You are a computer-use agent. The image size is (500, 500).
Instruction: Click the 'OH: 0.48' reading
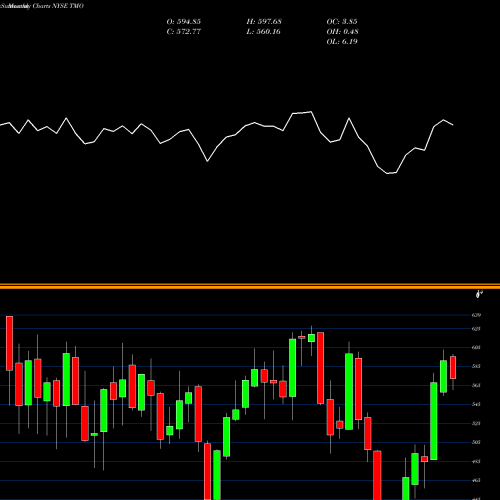point(343,32)
